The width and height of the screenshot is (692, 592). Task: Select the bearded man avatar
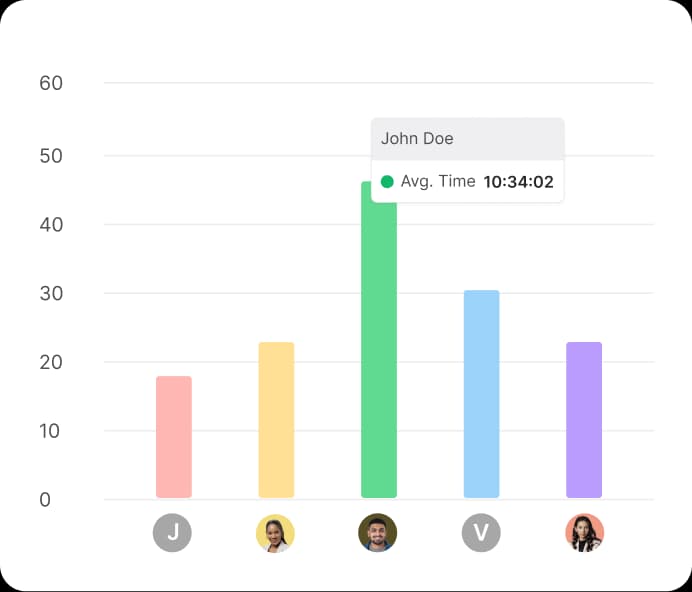point(378,533)
